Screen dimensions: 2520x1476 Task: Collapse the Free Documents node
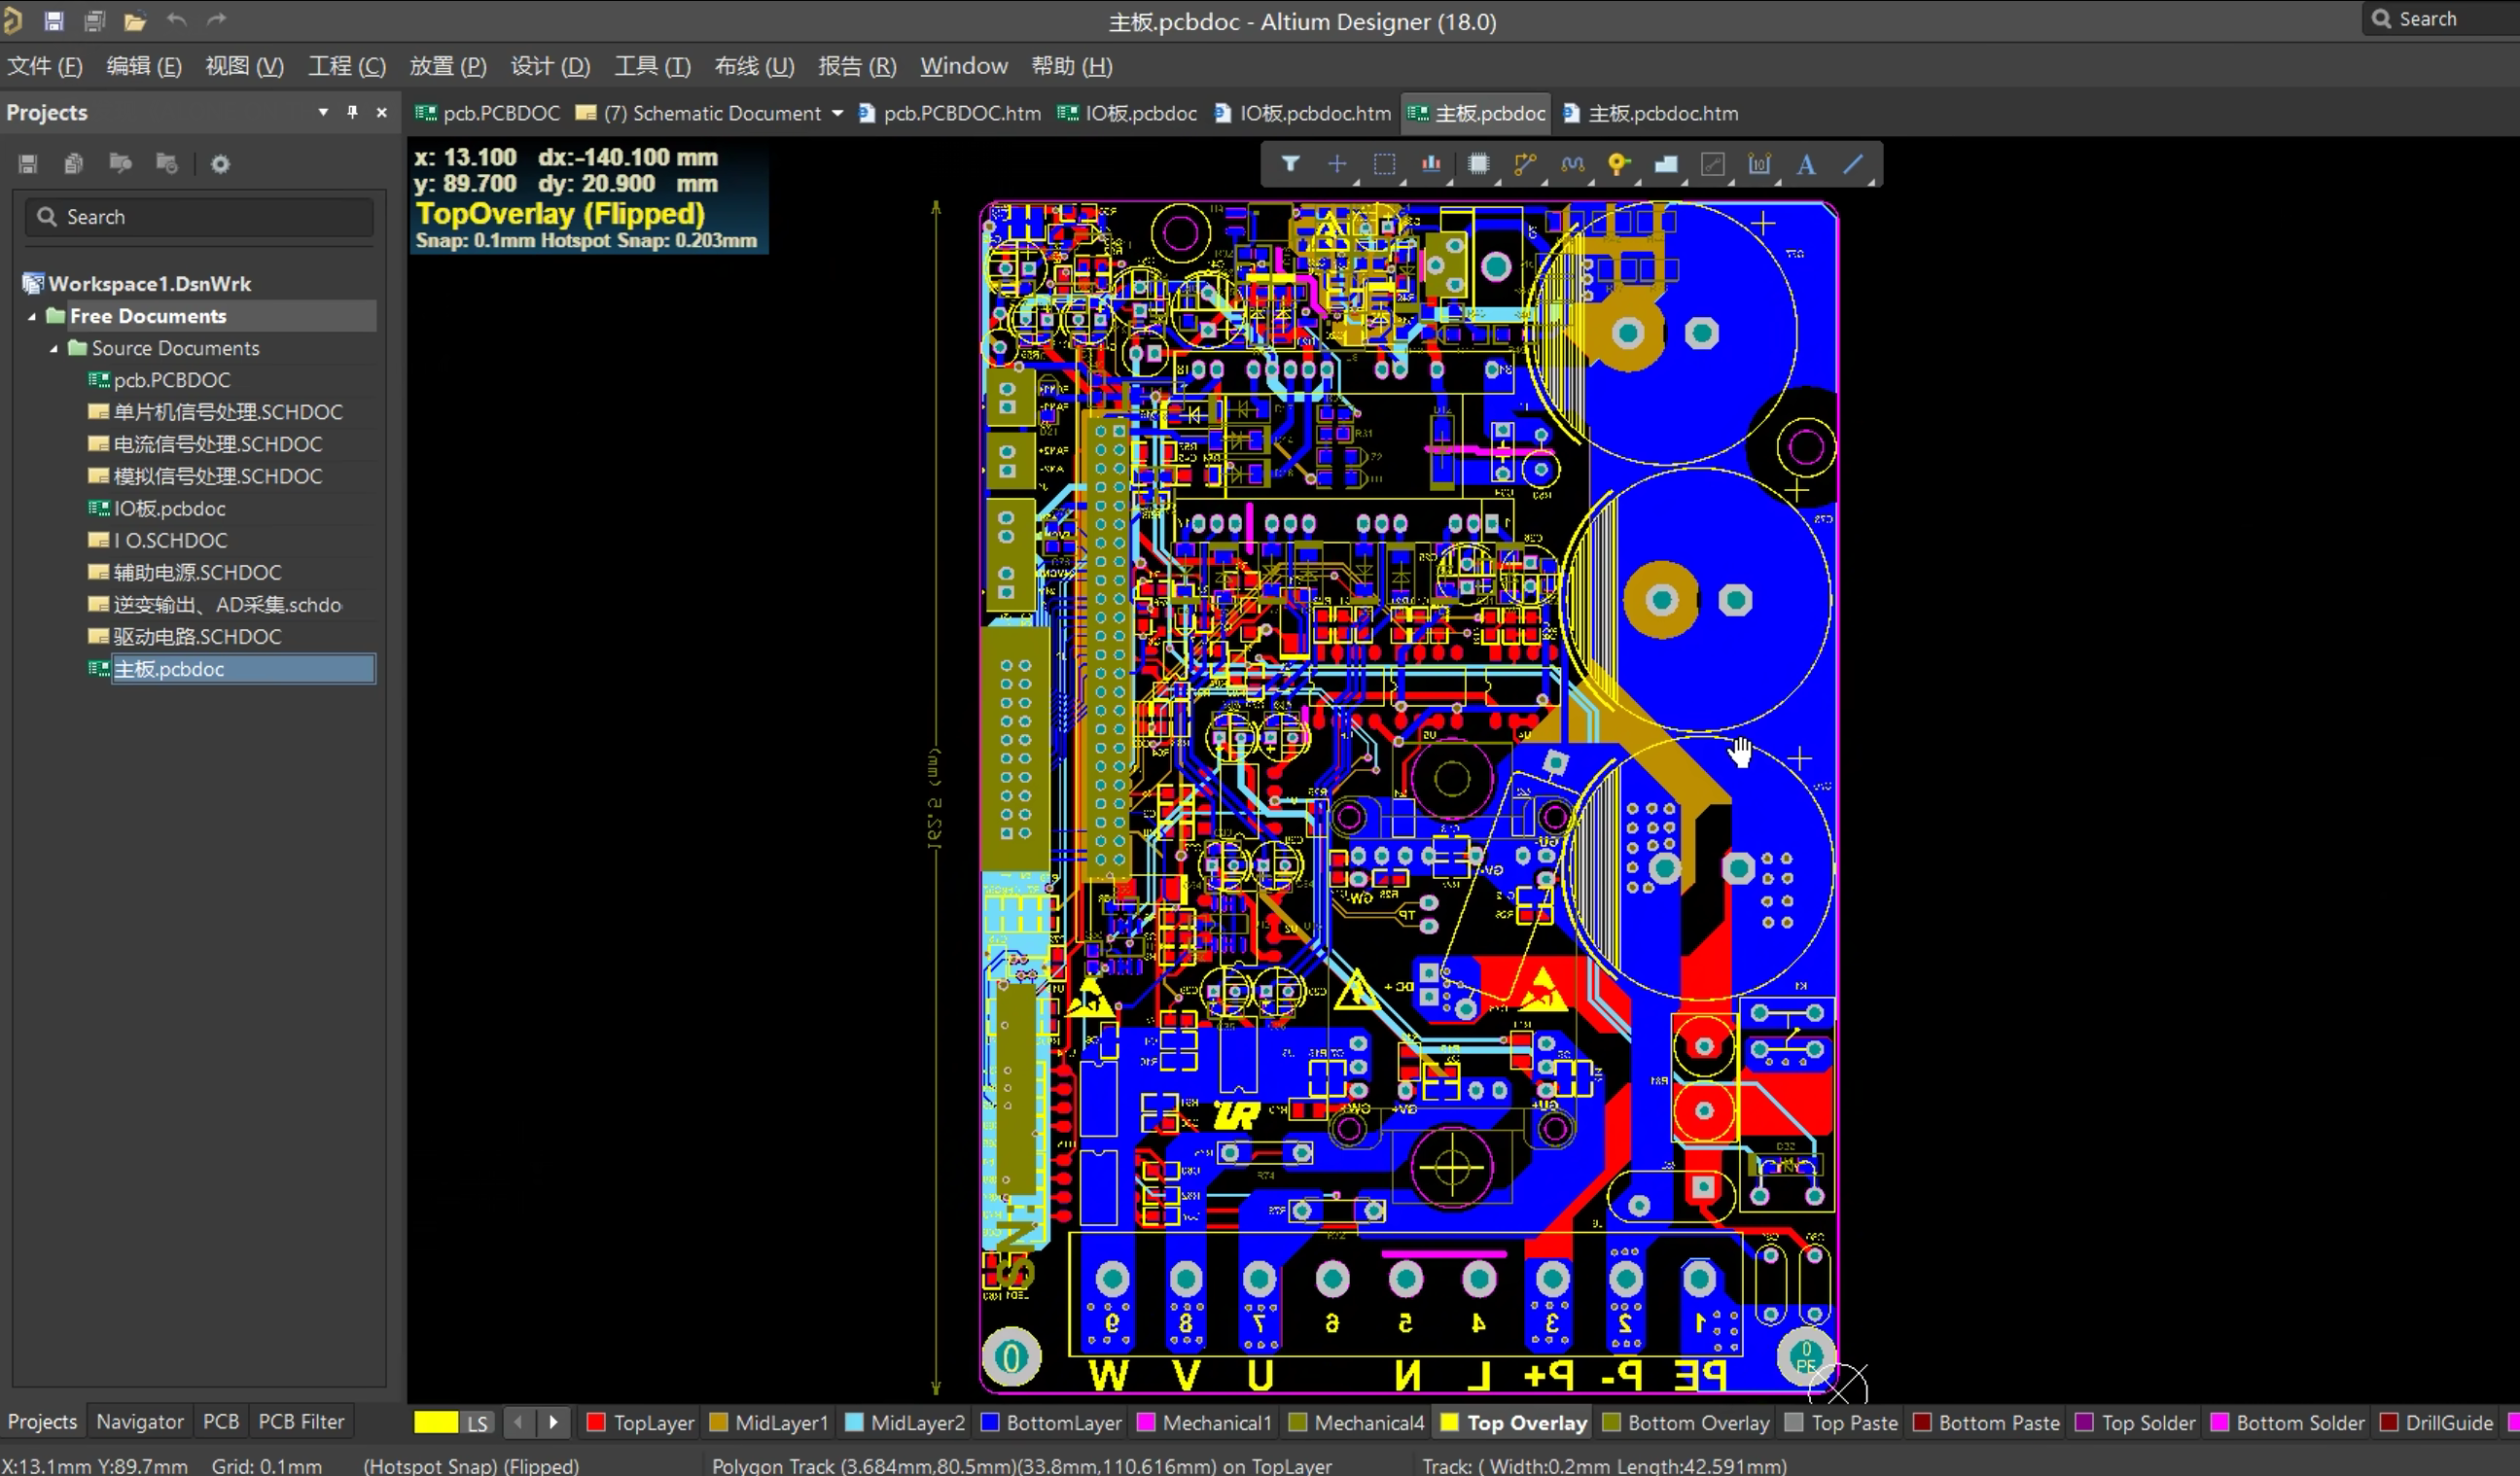(32, 316)
